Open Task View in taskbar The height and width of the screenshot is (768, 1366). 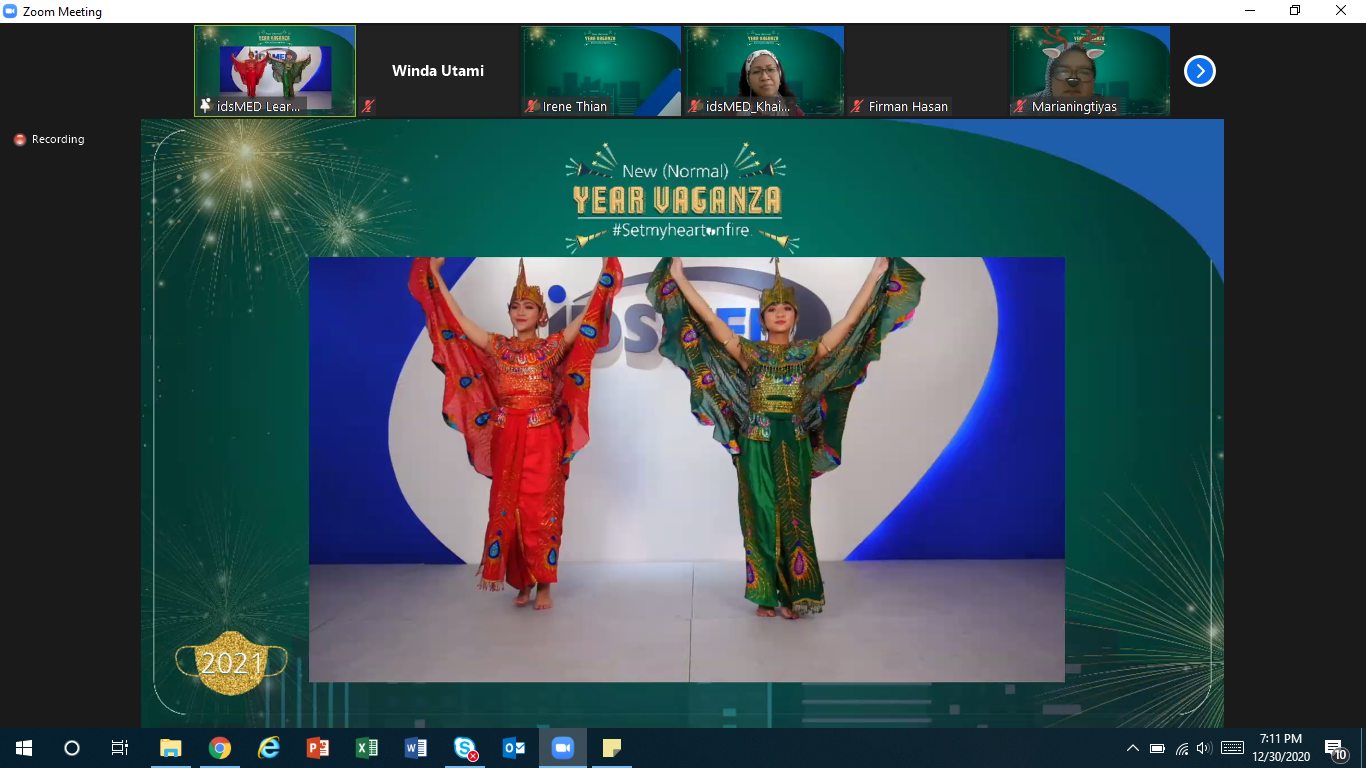click(120, 748)
